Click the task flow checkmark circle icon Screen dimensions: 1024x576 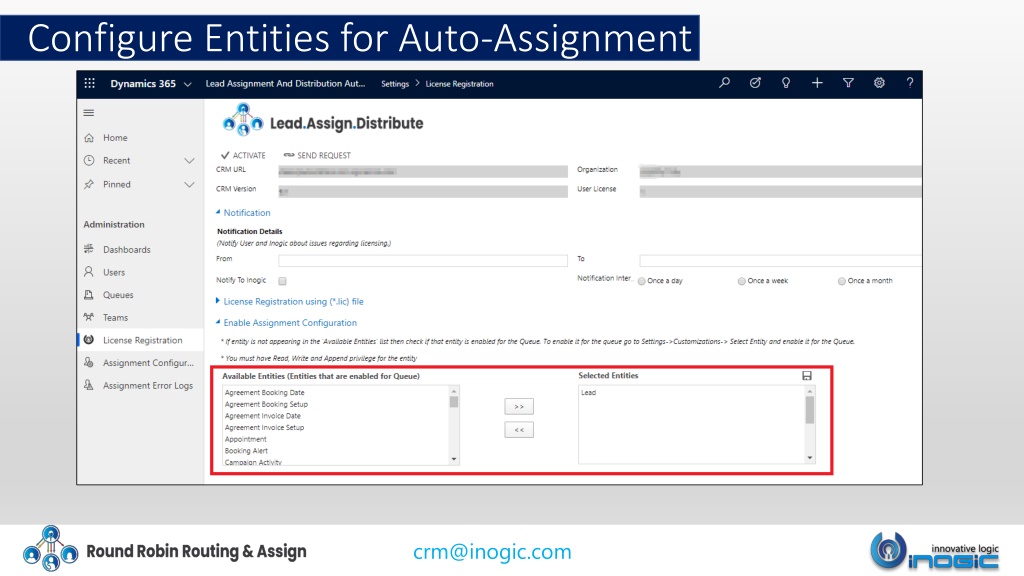[x=755, y=83]
